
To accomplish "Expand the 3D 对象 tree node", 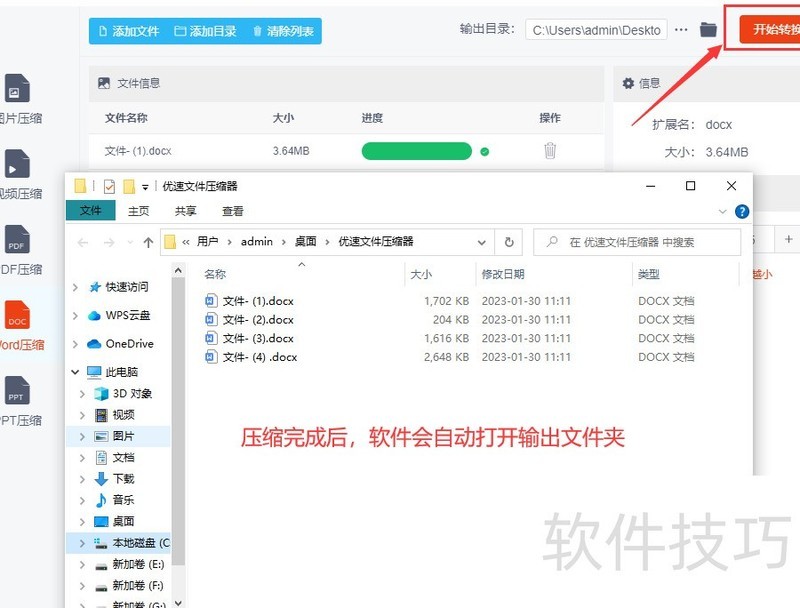I will click(82, 394).
